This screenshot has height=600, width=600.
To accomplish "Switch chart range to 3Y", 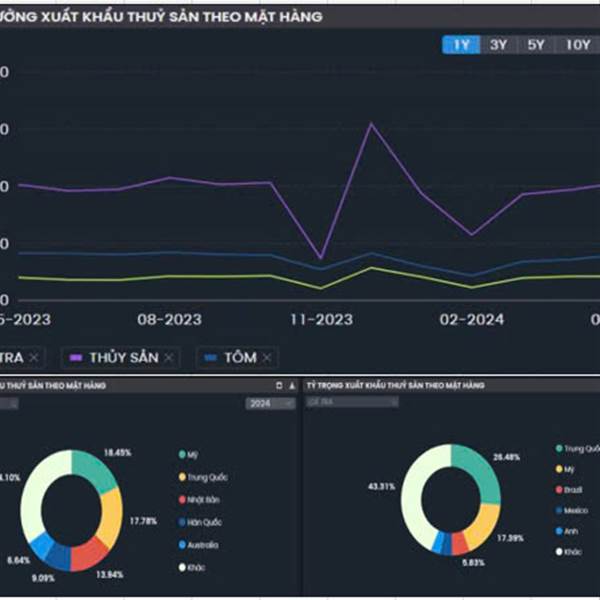I will (498, 45).
